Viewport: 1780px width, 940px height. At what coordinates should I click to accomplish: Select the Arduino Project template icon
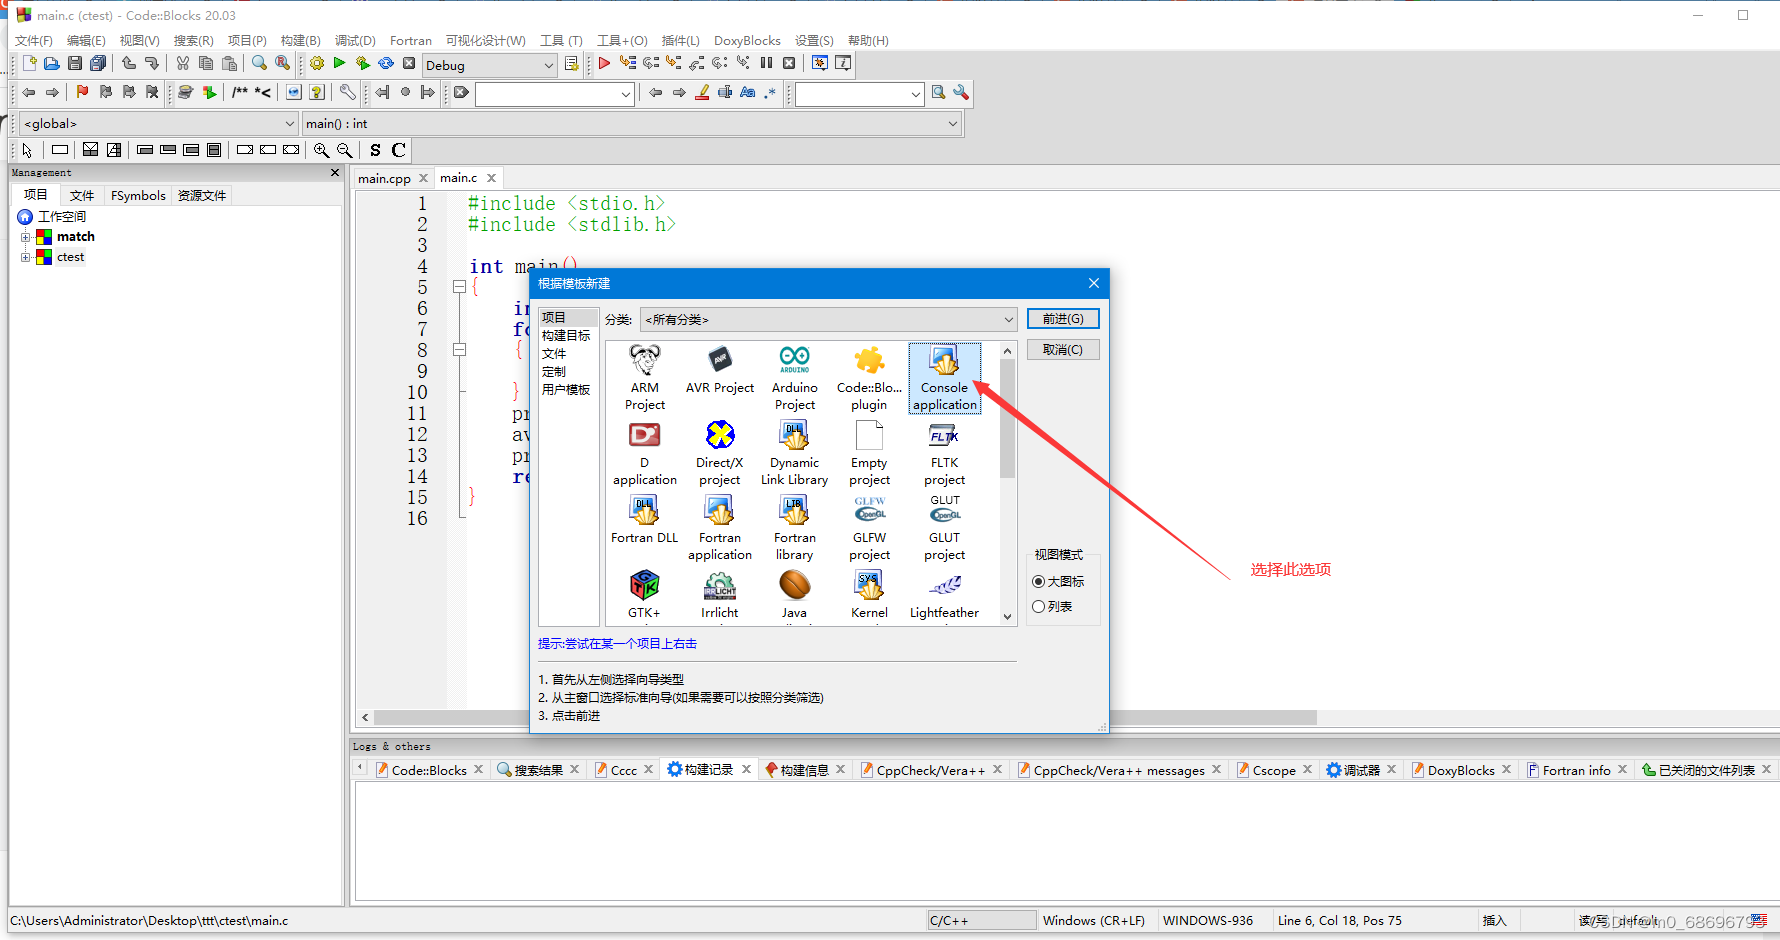coord(794,375)
